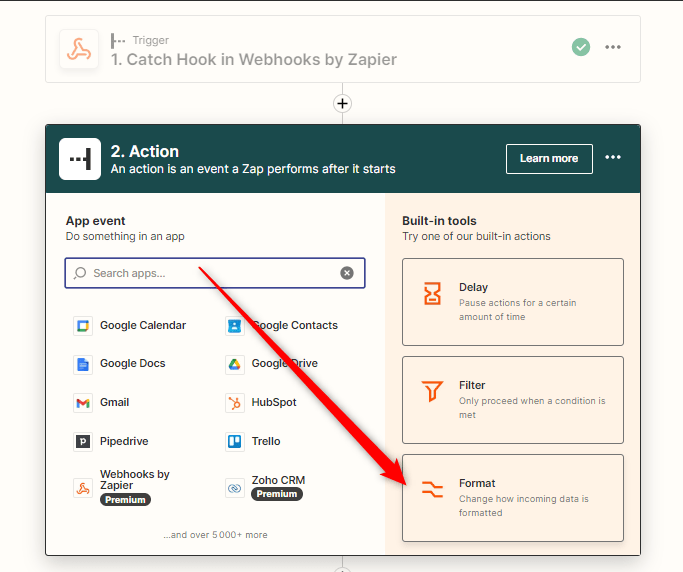Select the Google Drive icon
The width and height of the screenshot is (683, 572).
234,364
